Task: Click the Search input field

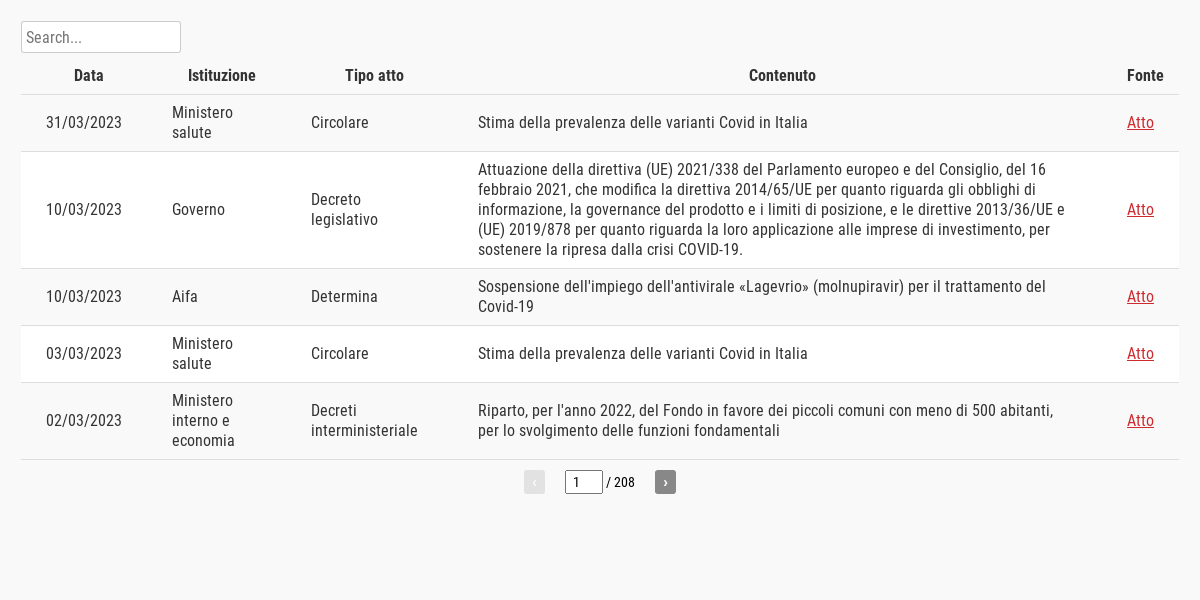Action: [x=100, y=37]
